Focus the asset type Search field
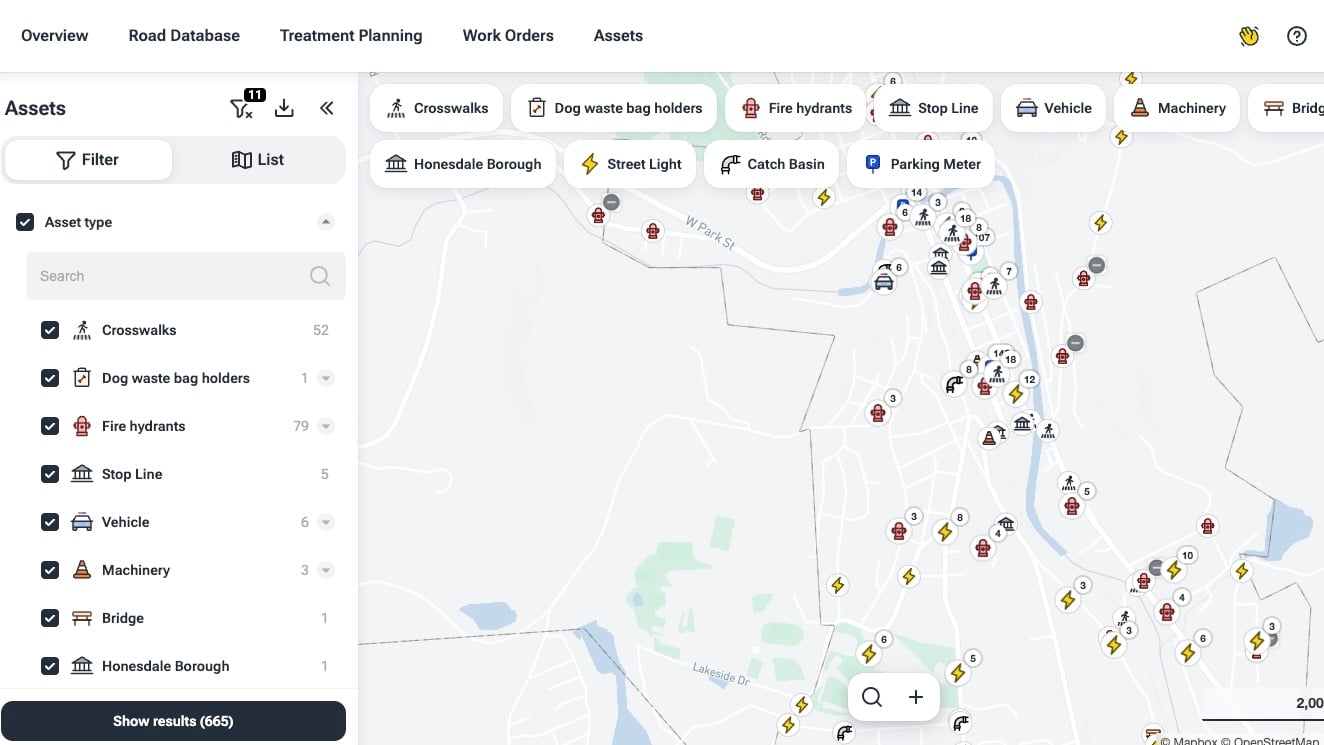1324x745 pixels. 186,276
